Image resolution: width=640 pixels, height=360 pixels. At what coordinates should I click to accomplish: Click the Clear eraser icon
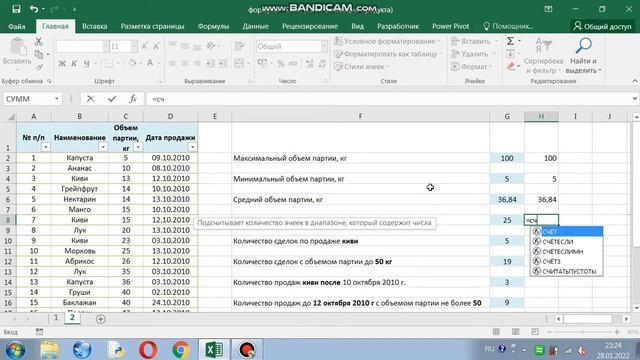coord(511,66)
